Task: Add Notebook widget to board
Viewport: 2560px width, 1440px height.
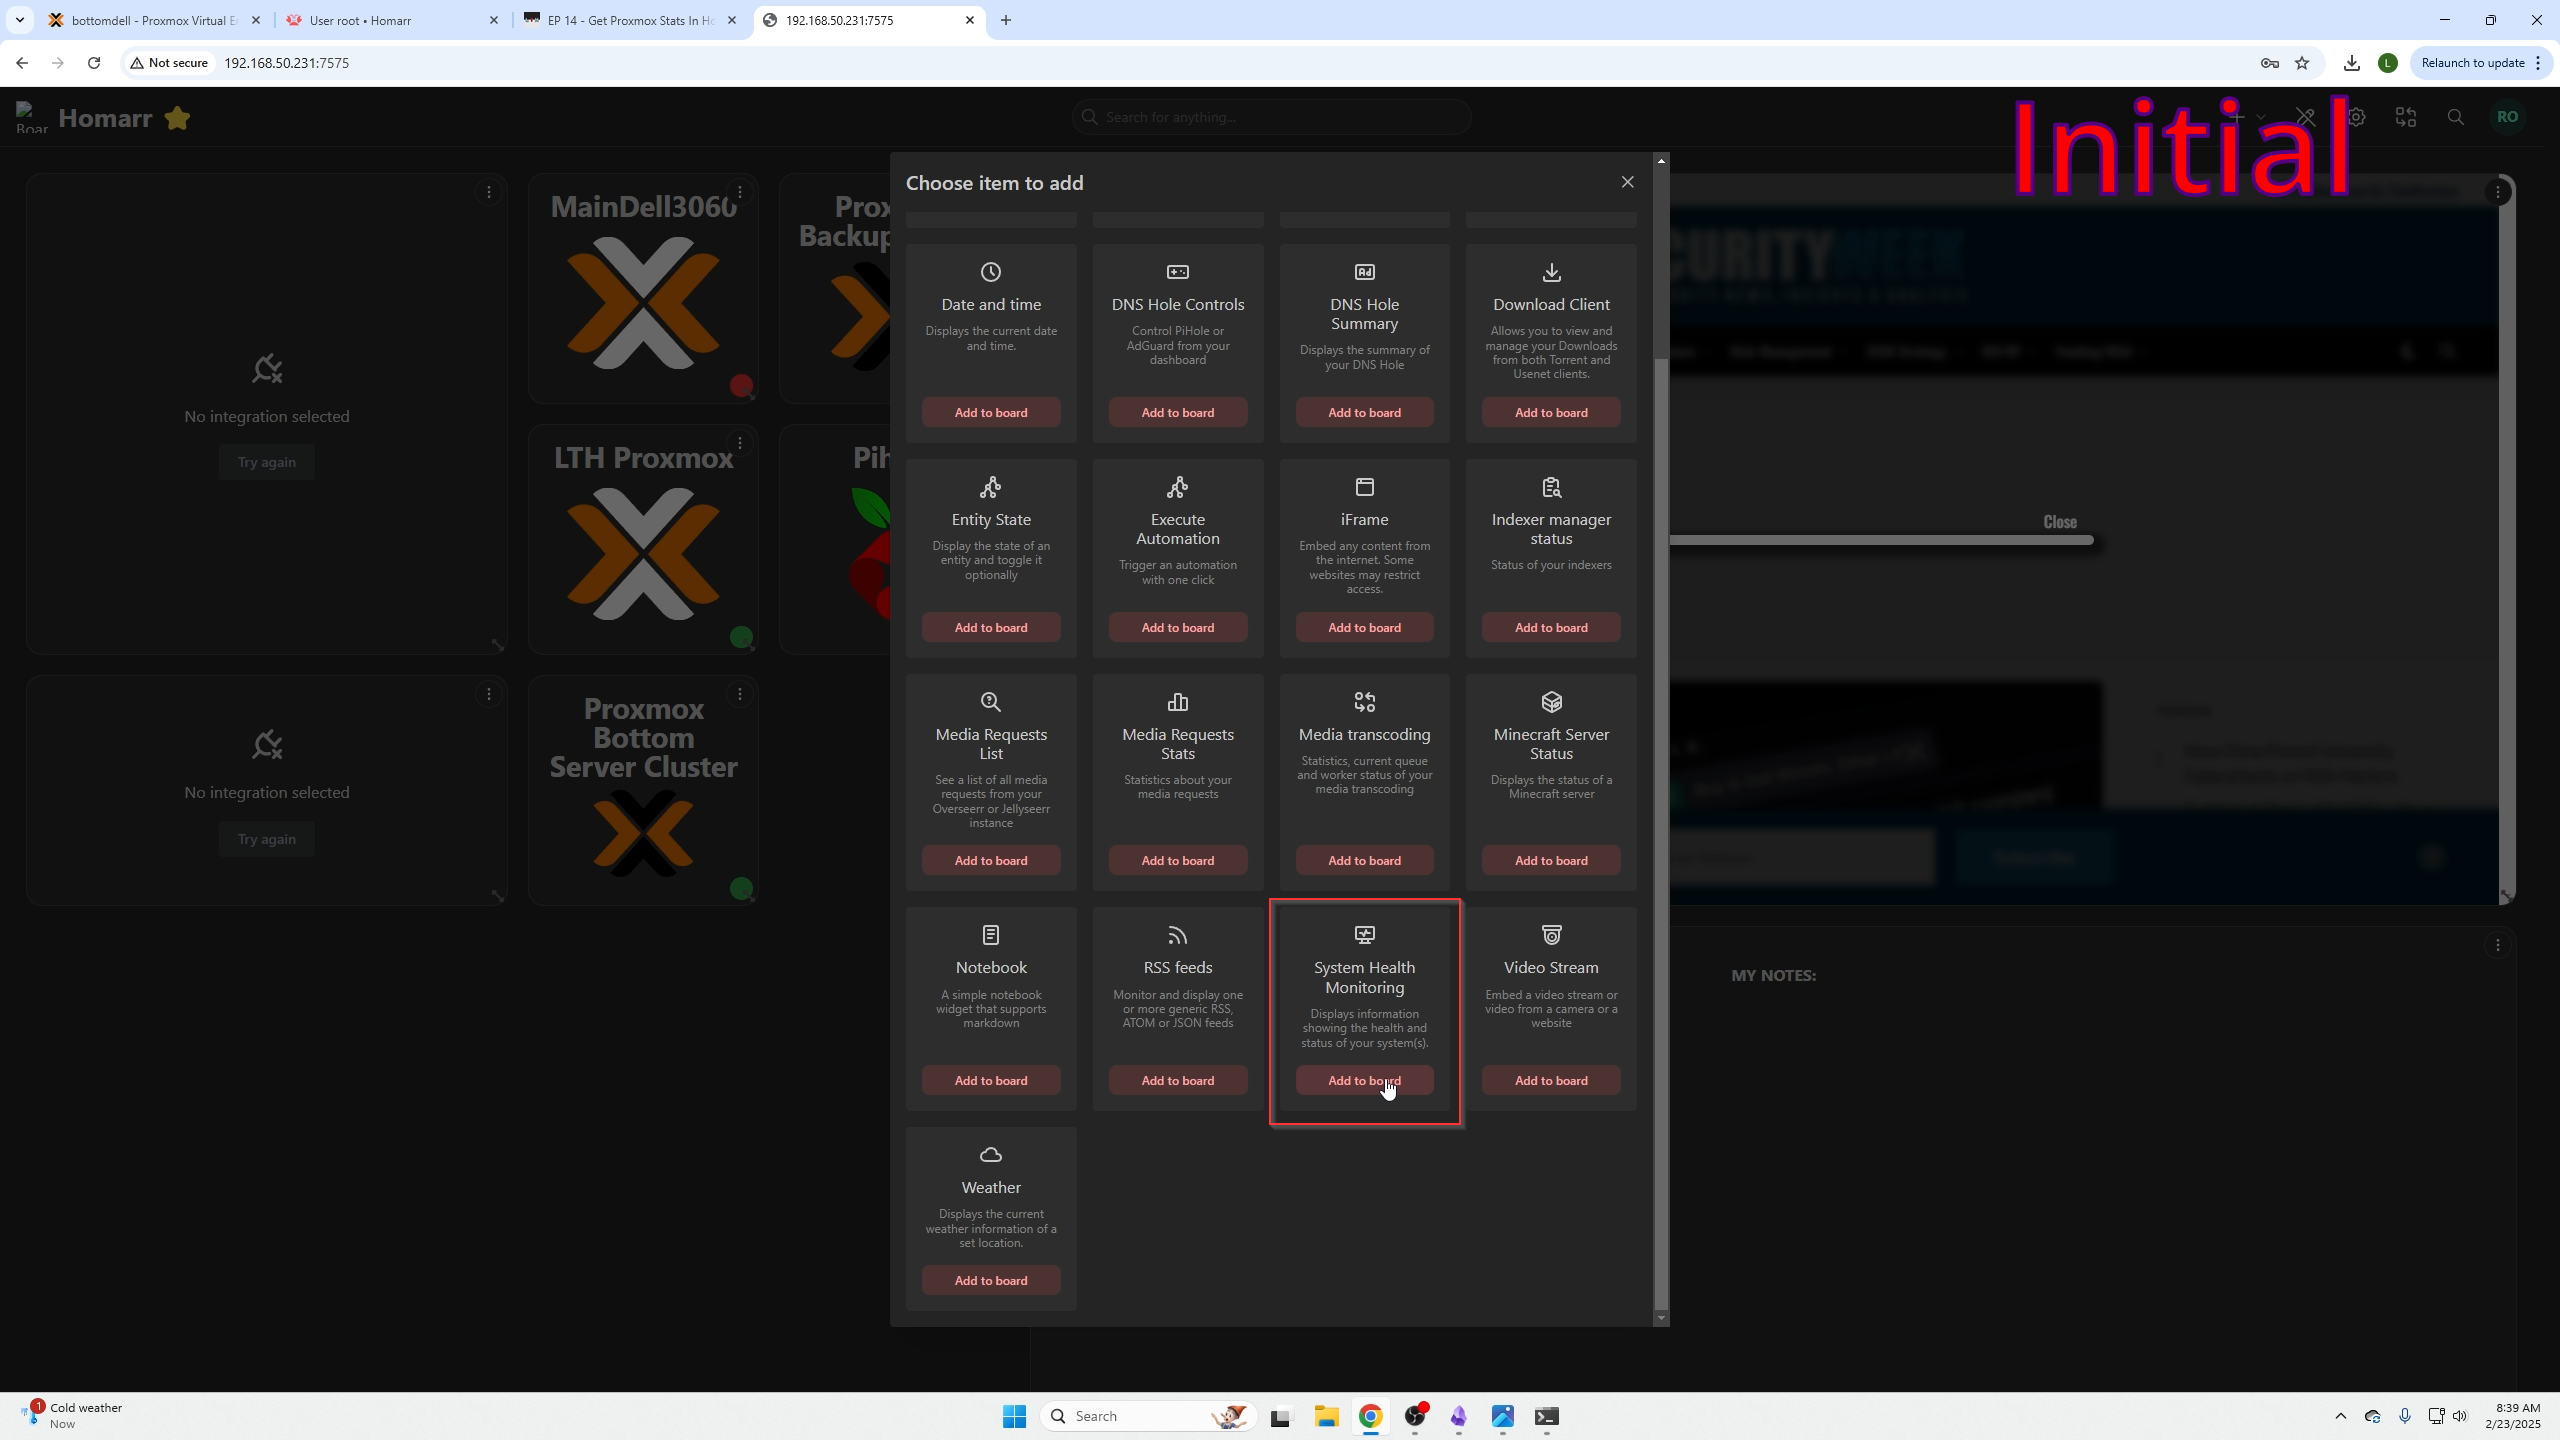Action: 990,1080
